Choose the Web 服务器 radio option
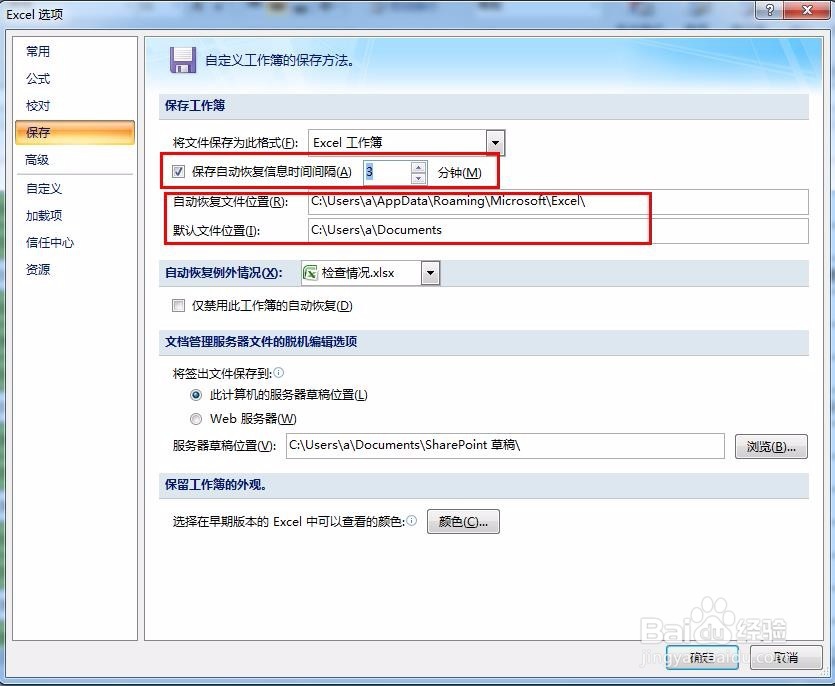This screenshot has width=835, height=686. pyautogui.click(x=196, y=419)
